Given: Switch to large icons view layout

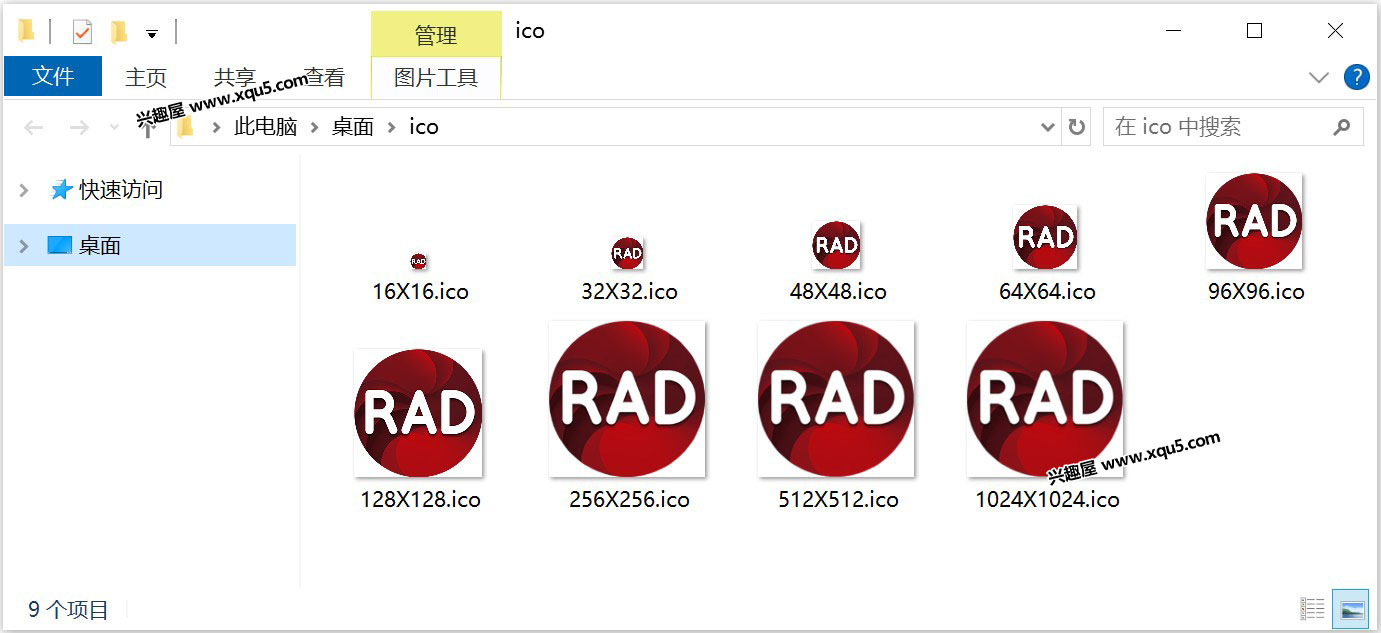Looking at the screenshot, I should (1352, 608).
